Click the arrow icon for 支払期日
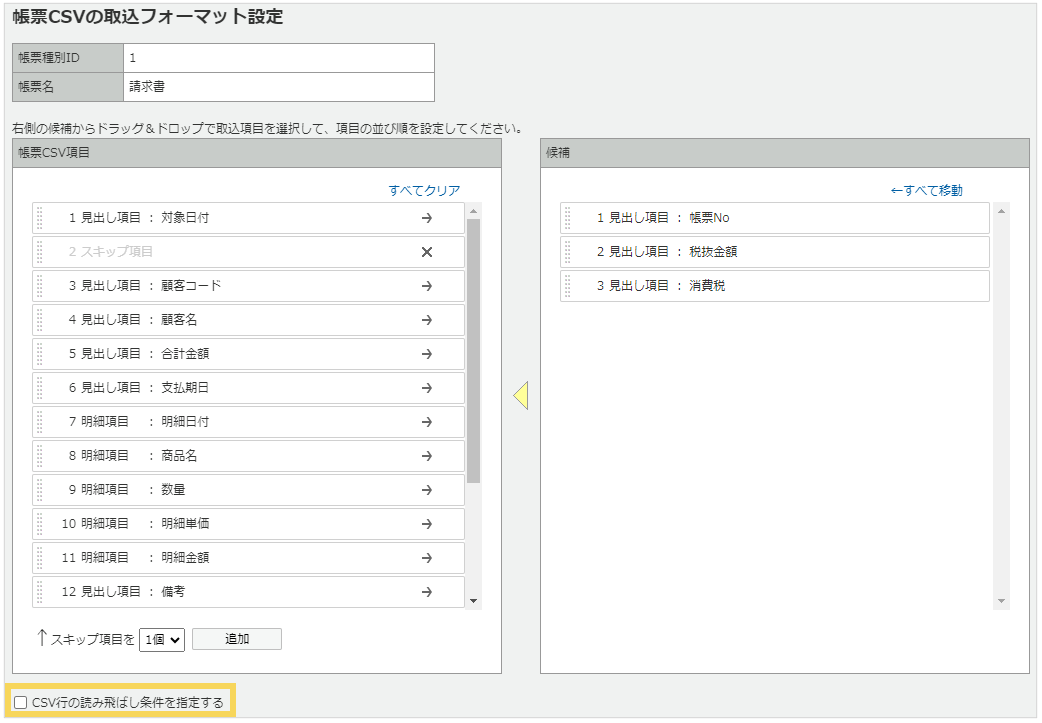Image resolution: width=1042 pixels, height=723 pixels. 428,388
